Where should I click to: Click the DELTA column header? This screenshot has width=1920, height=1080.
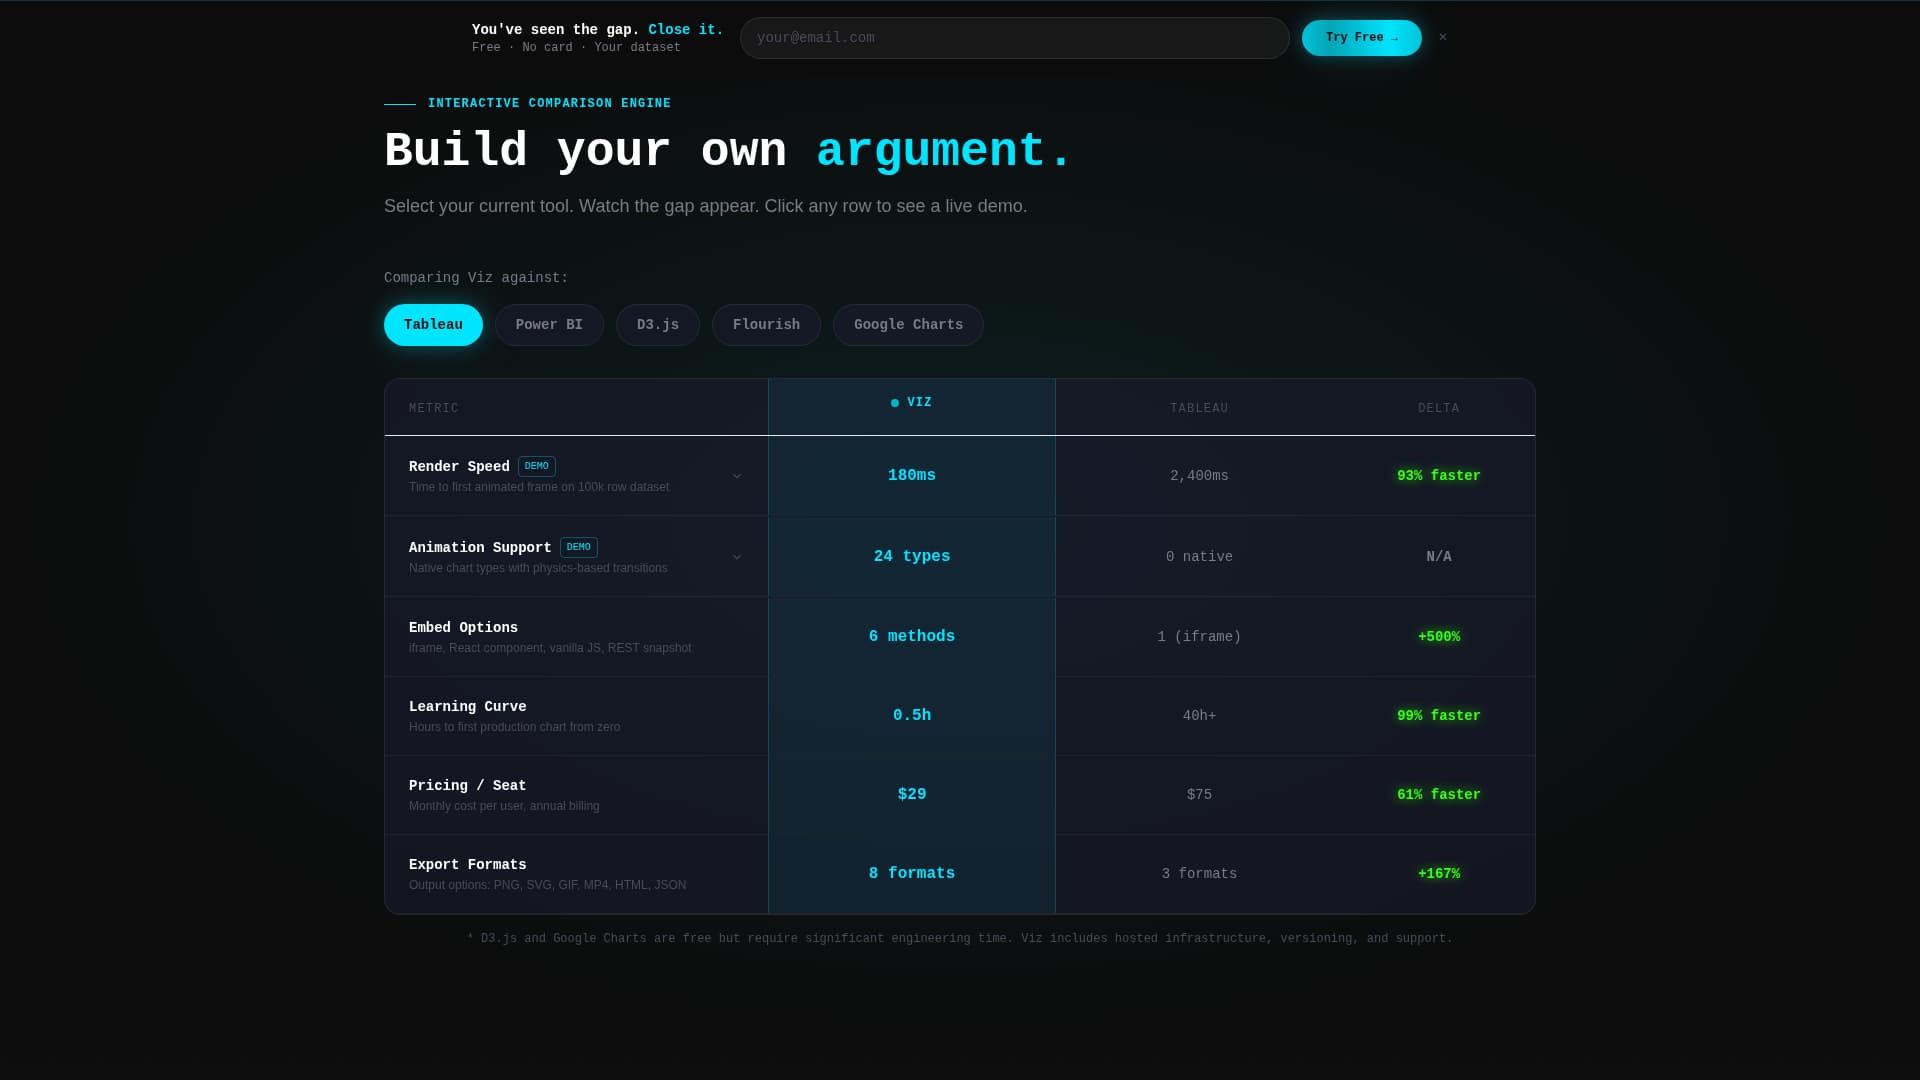(1438, 408)
